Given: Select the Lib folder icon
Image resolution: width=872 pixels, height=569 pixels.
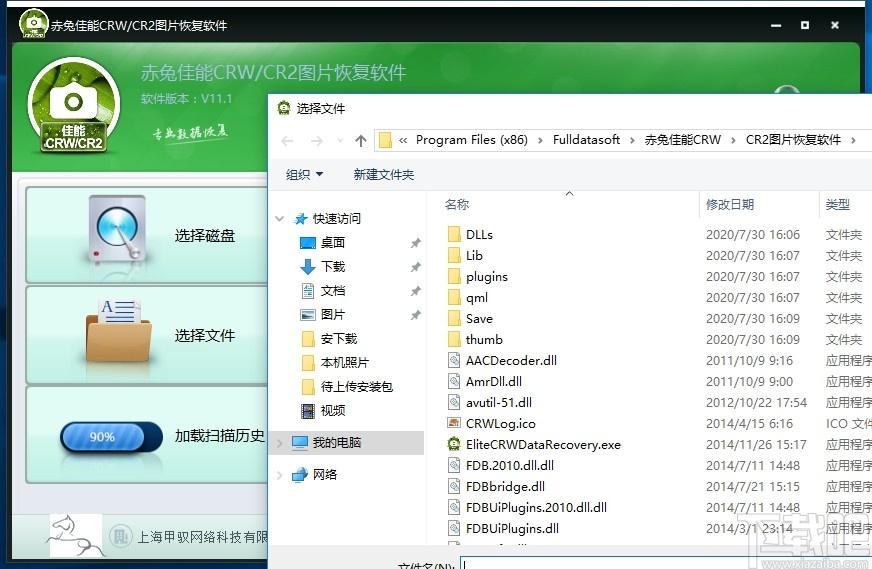Looking at the screenshot, I should pyautogui.click(x=454, y=255).
